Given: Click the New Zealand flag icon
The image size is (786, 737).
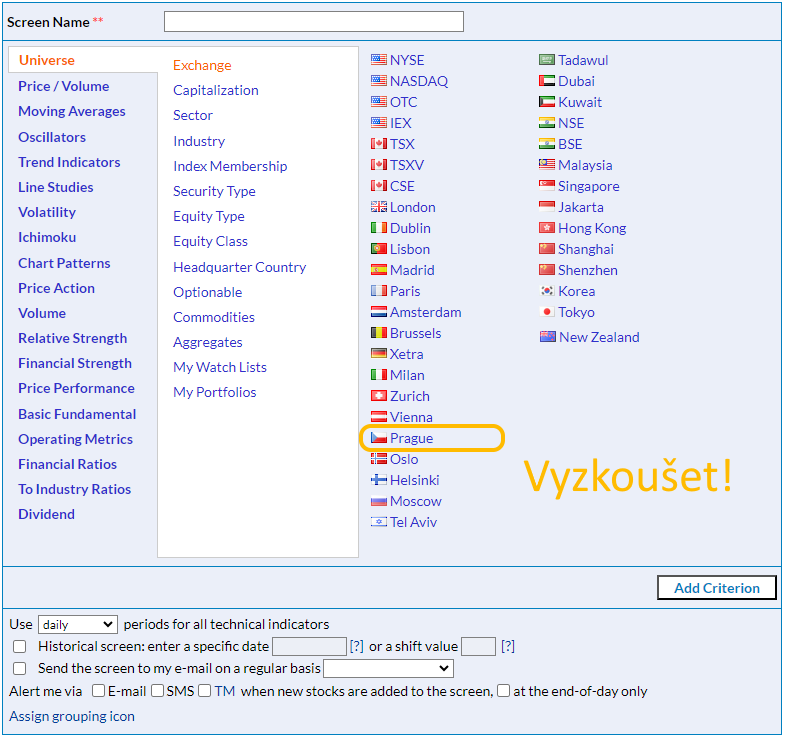Looking at the screenshot, I should coord(547,337).
